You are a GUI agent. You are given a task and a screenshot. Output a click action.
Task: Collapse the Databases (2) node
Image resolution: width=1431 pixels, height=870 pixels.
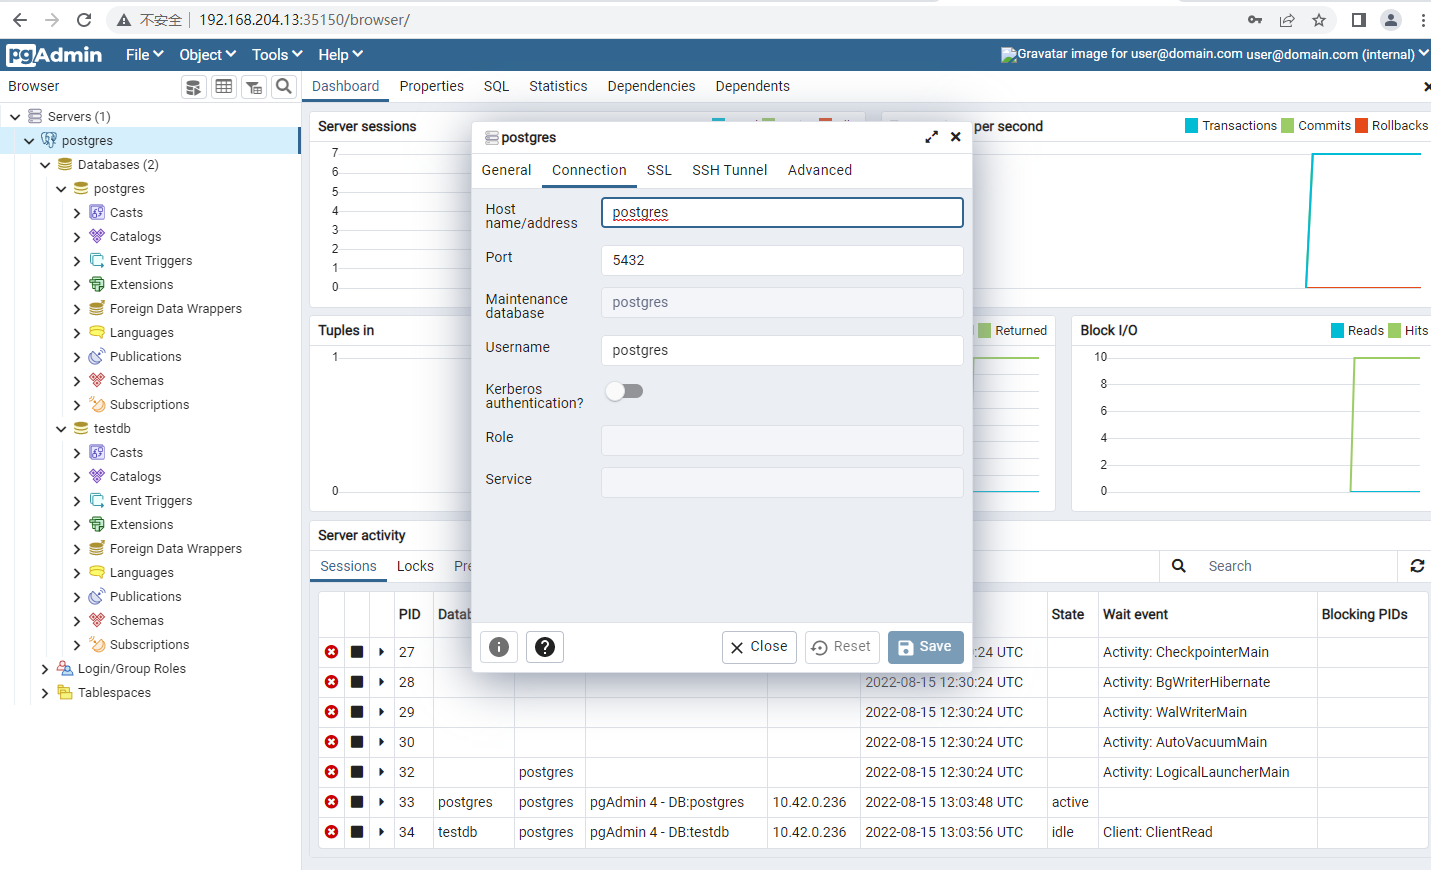(x=45, y=165)
